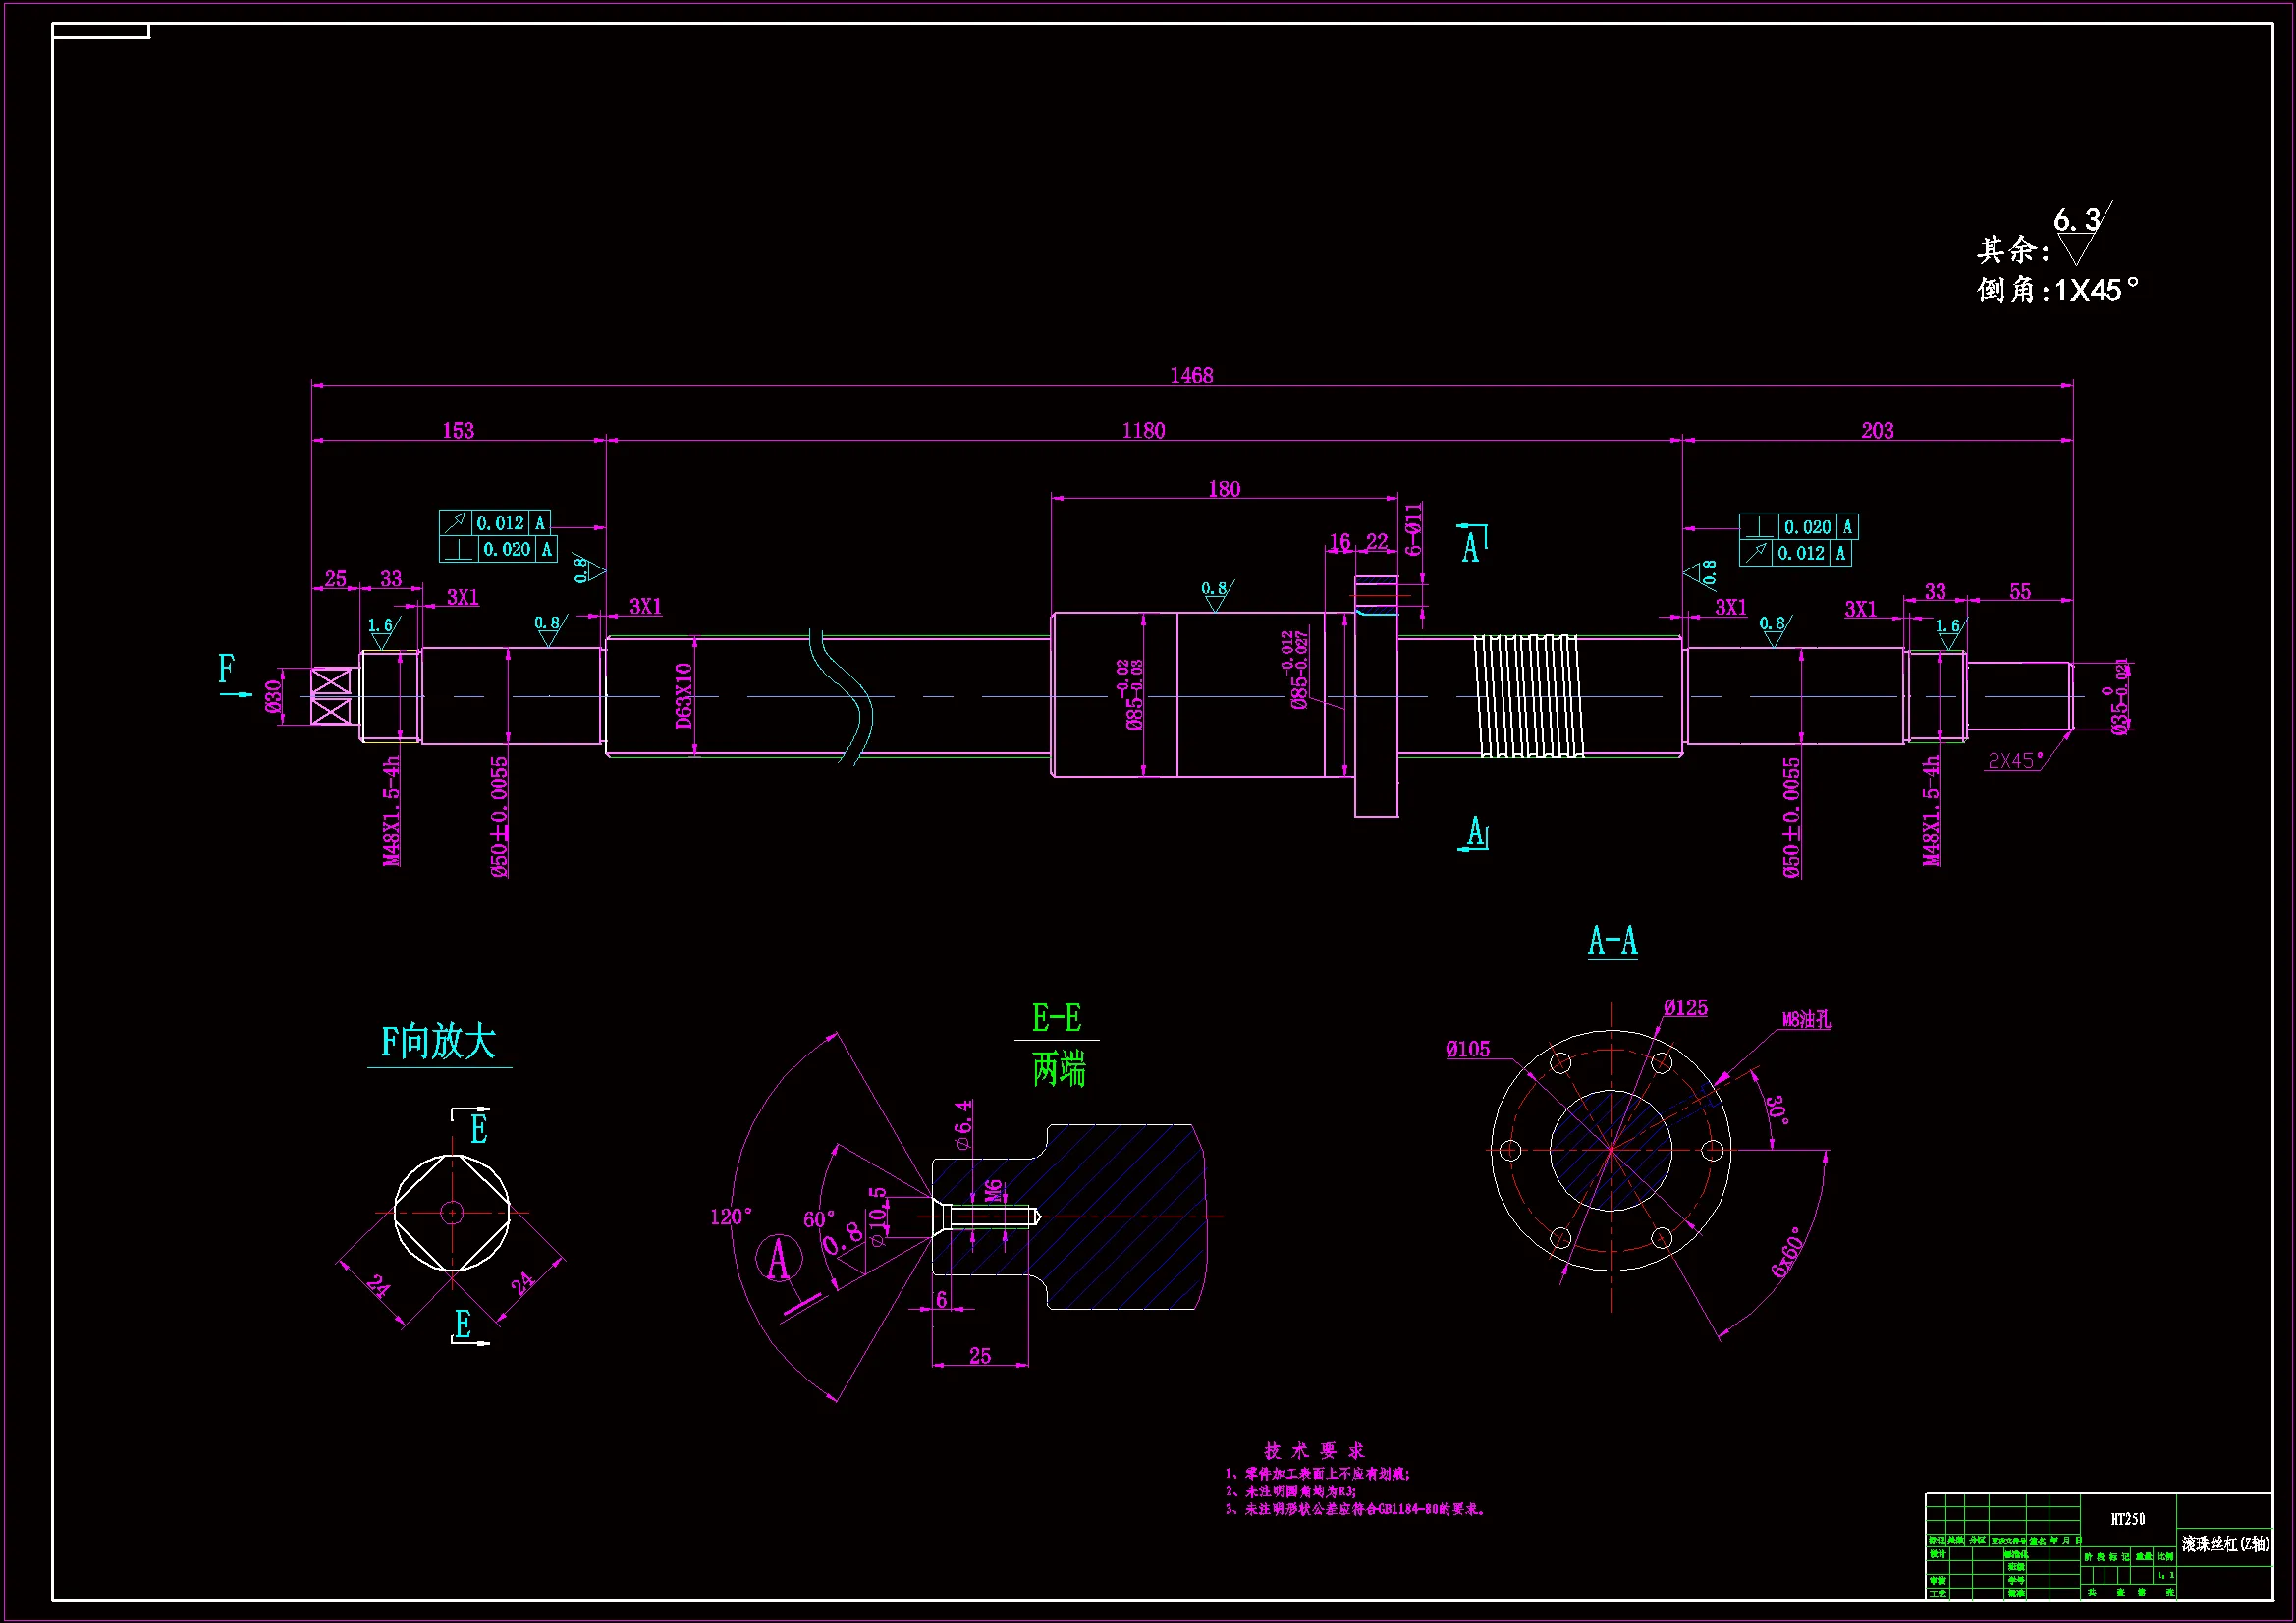Select the 1468 overall length dimension
2296x1623 pixels.
click(x=1191, y=376)
